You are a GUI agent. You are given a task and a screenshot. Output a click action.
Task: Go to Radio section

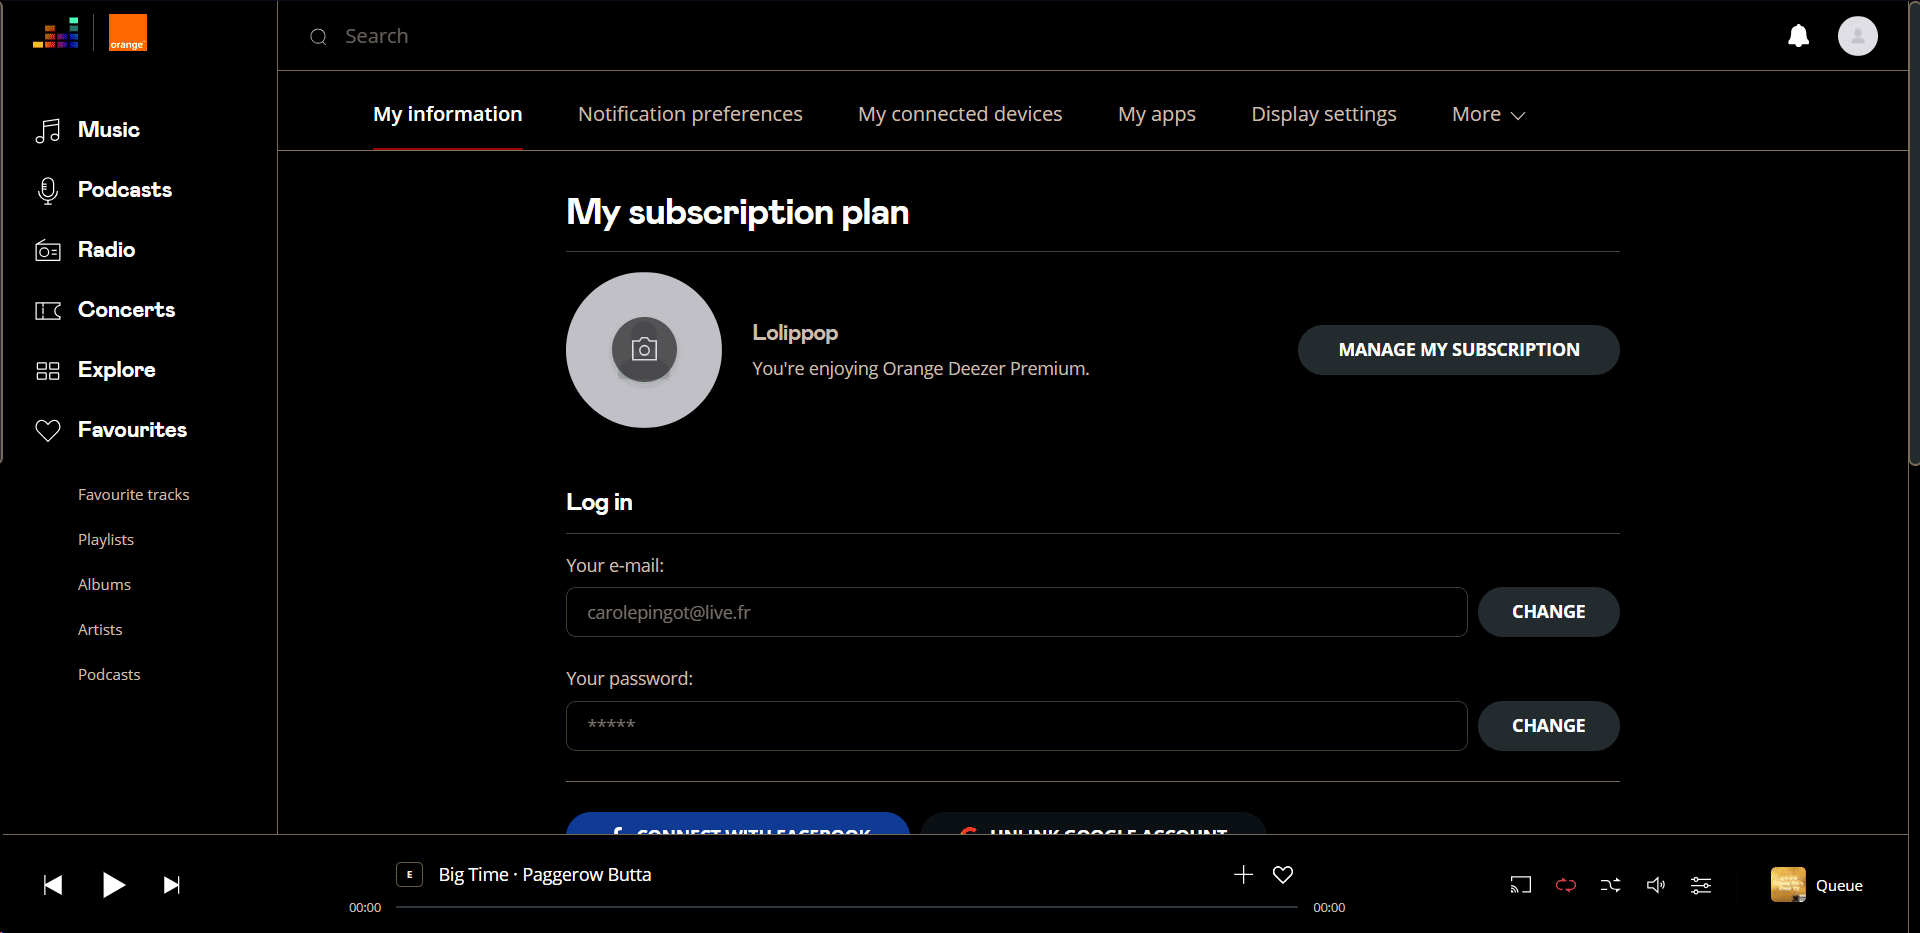pyautogui.click(x=106, y=250)
